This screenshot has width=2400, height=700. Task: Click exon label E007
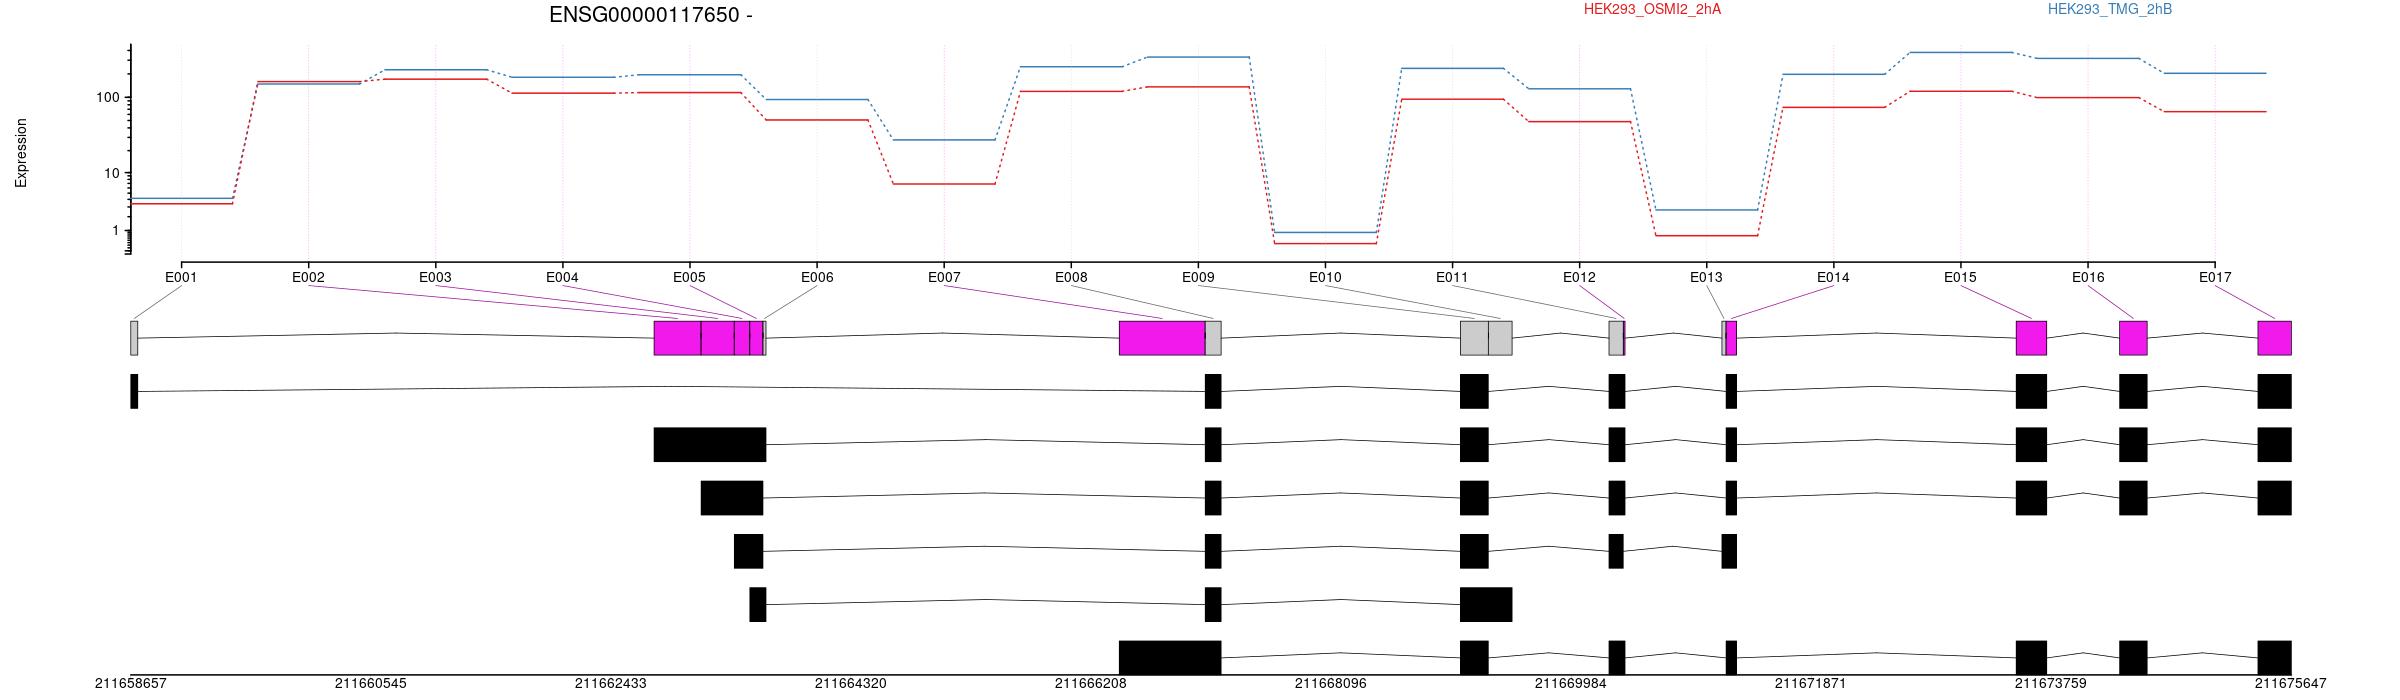tap(944, 277)
